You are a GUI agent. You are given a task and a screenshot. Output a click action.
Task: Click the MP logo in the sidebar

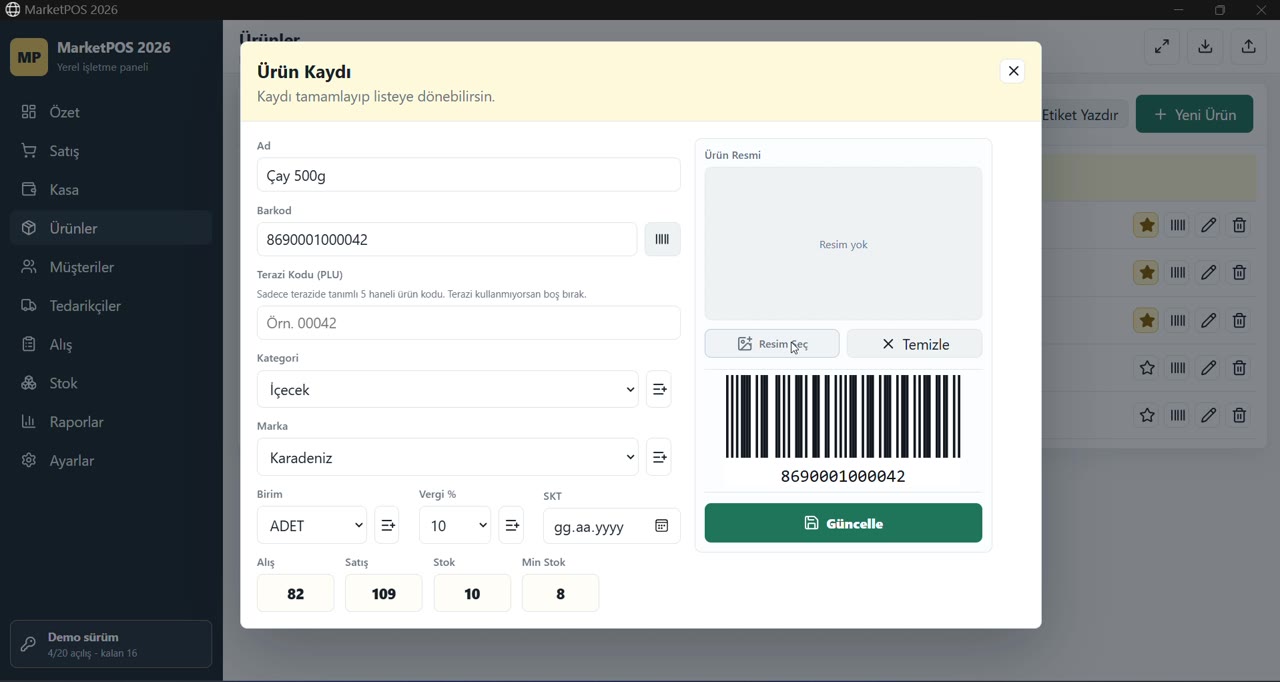pos(29,57)
